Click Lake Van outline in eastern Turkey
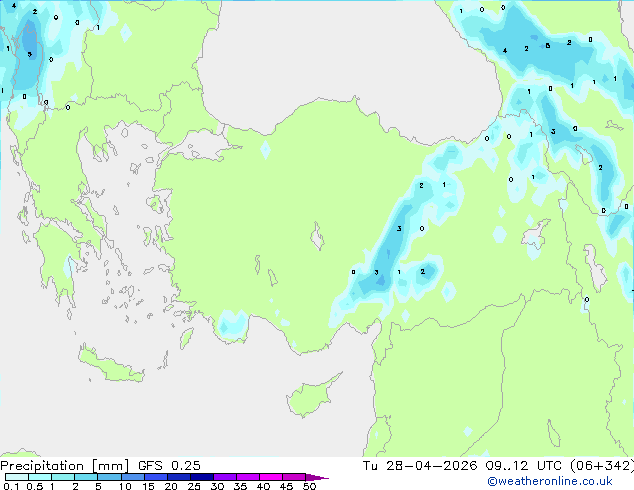 click(535, 234)
